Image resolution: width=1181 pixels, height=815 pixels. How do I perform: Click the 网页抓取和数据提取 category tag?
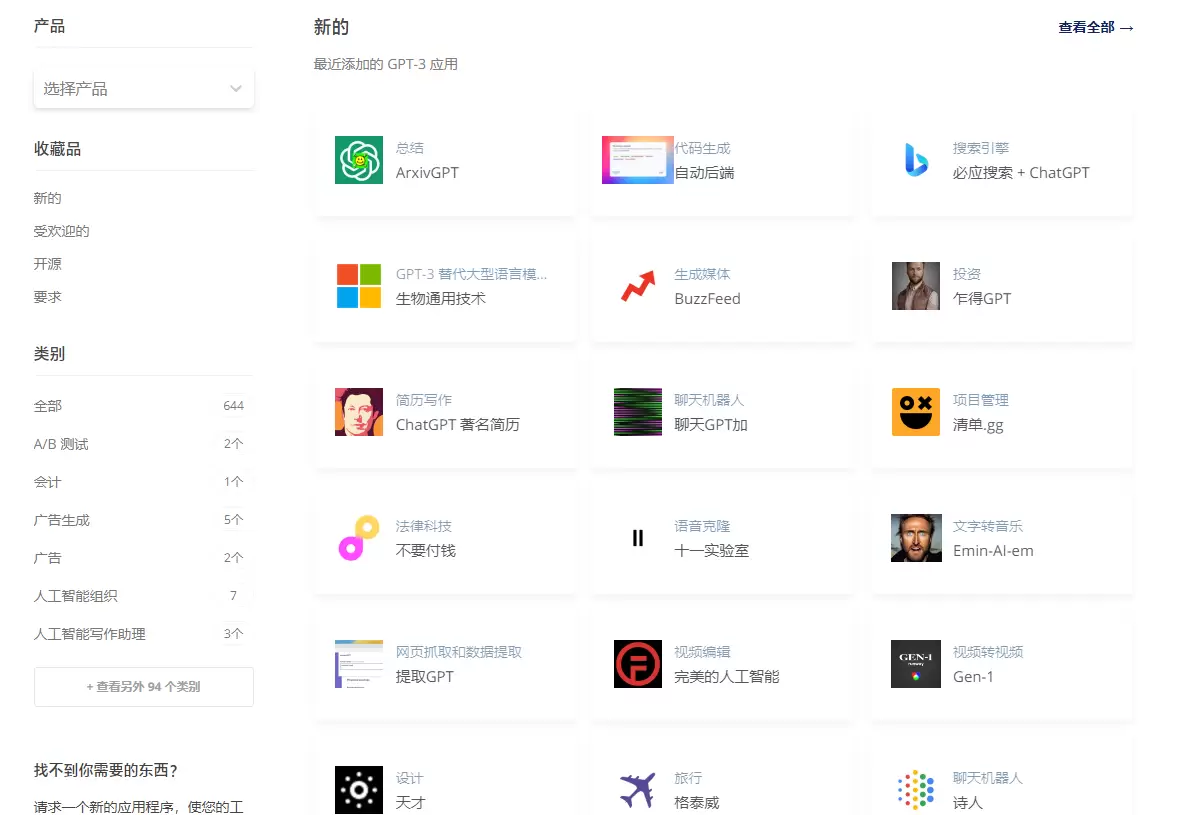pos(459,652)
